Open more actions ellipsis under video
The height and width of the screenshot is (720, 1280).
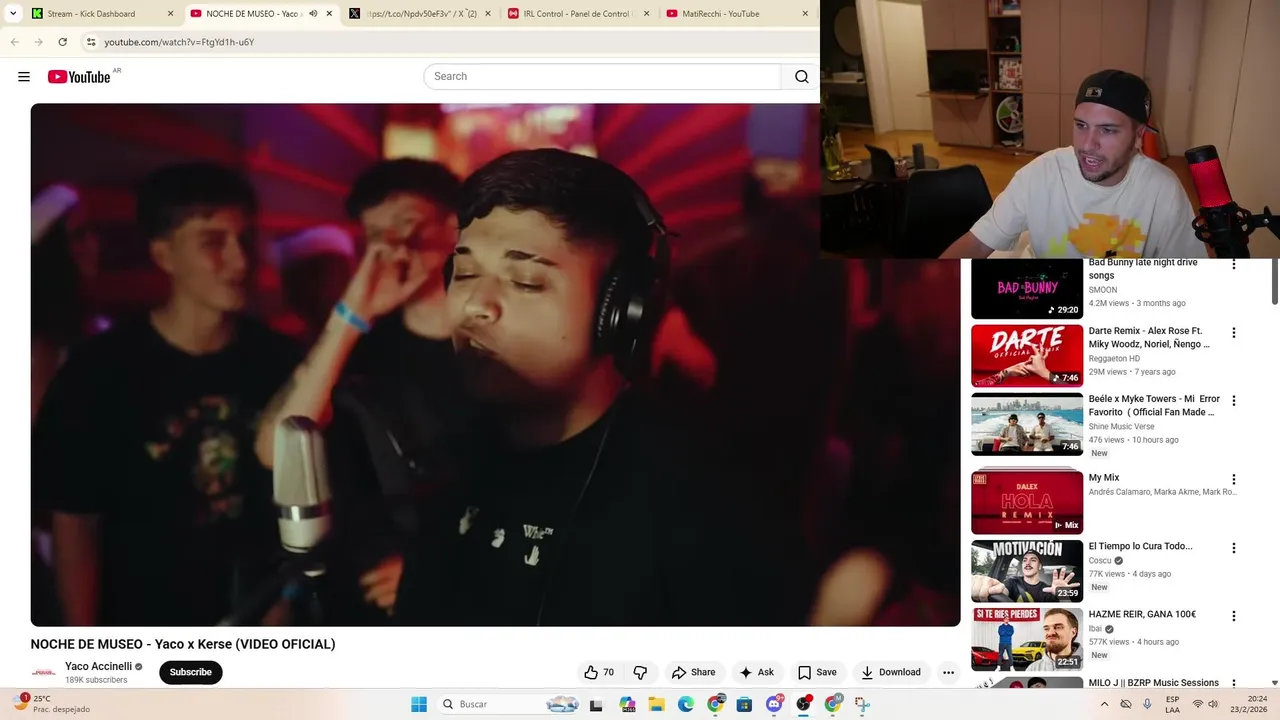(x=948, y=672)
